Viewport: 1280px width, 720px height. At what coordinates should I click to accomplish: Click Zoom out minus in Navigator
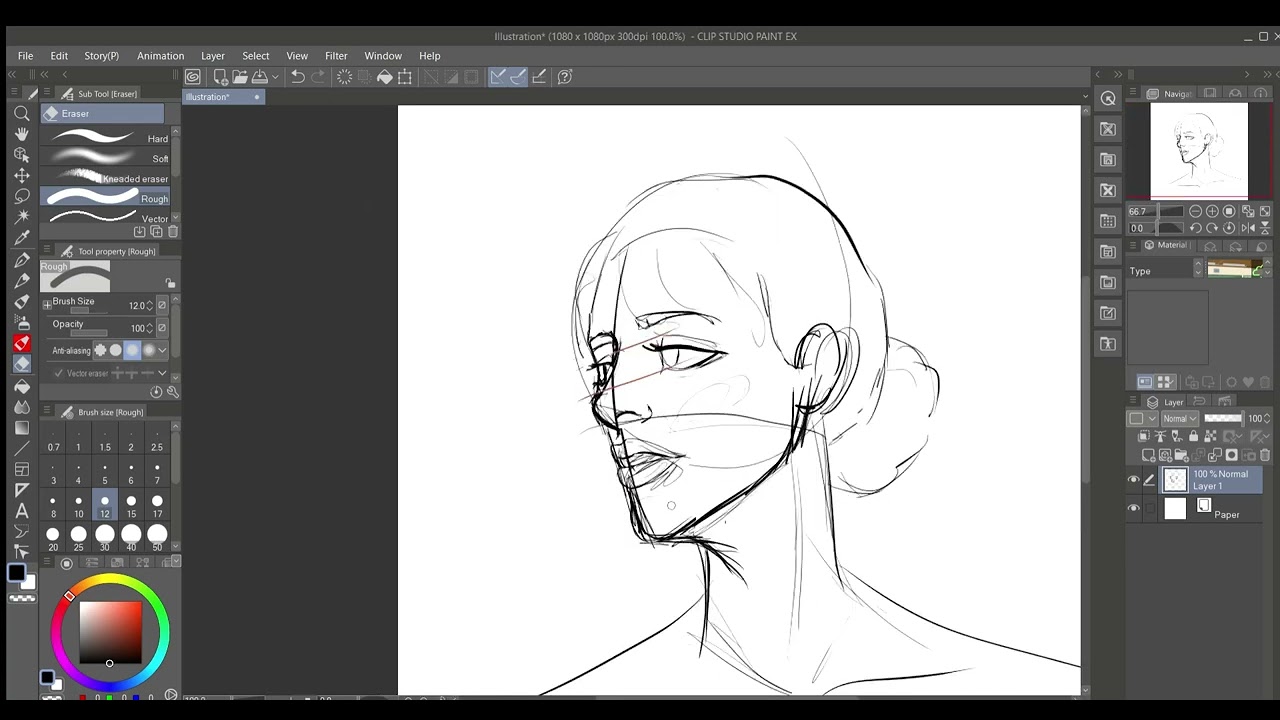[1195, 211]
